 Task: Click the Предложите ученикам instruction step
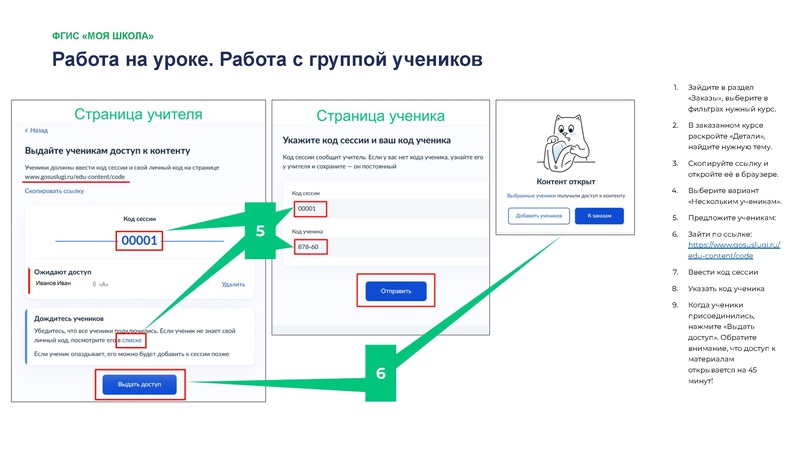[x=732, y=217]
